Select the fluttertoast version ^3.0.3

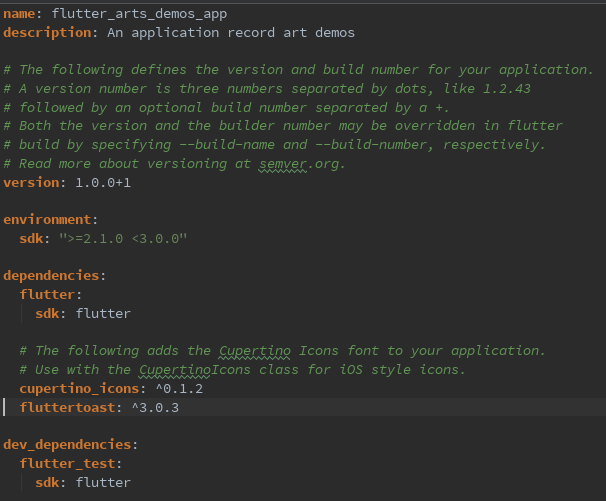tap(155, 407)
